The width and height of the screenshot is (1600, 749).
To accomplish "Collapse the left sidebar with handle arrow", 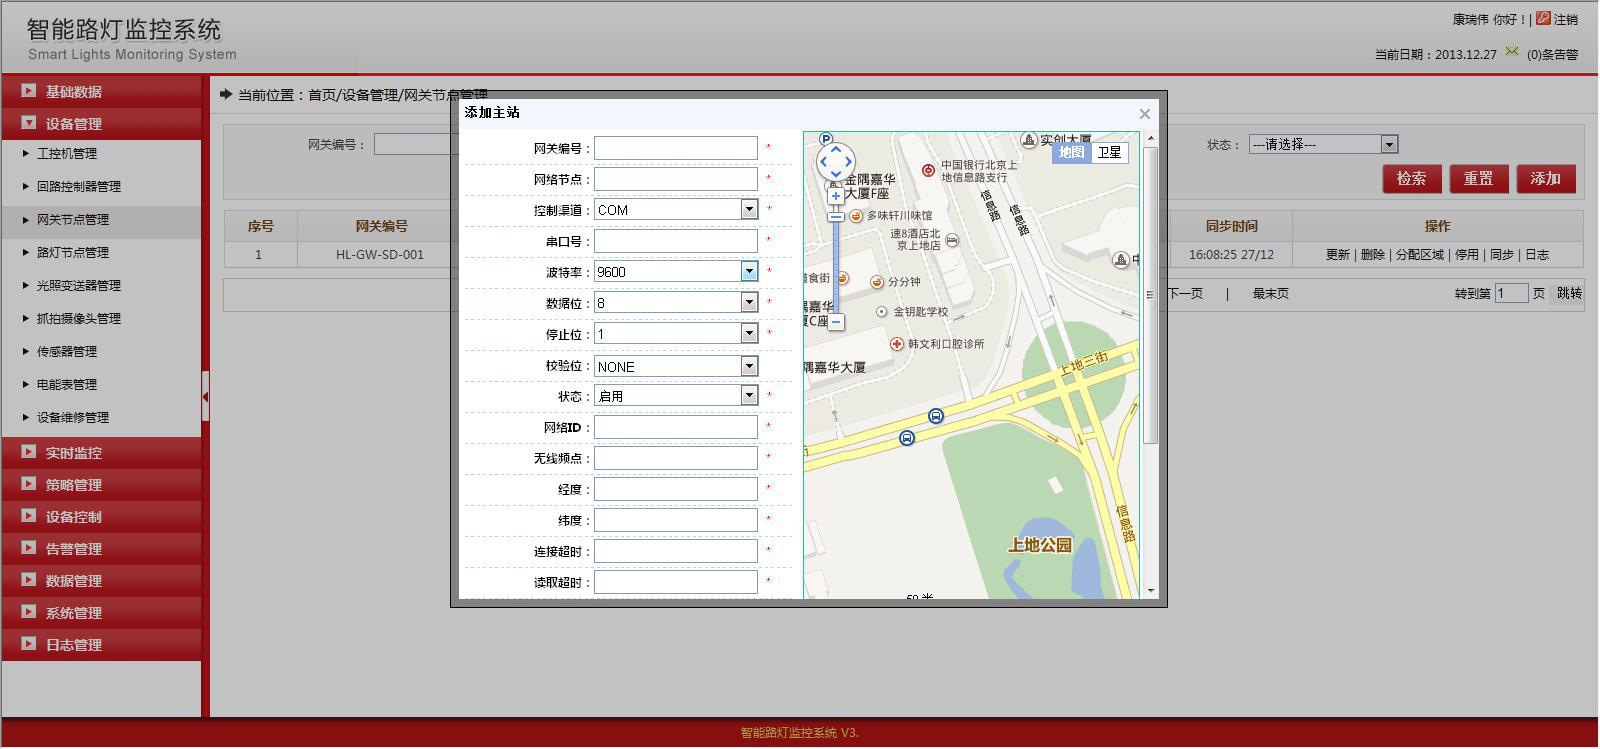I will pyautogui.click(x=205, y=397).
